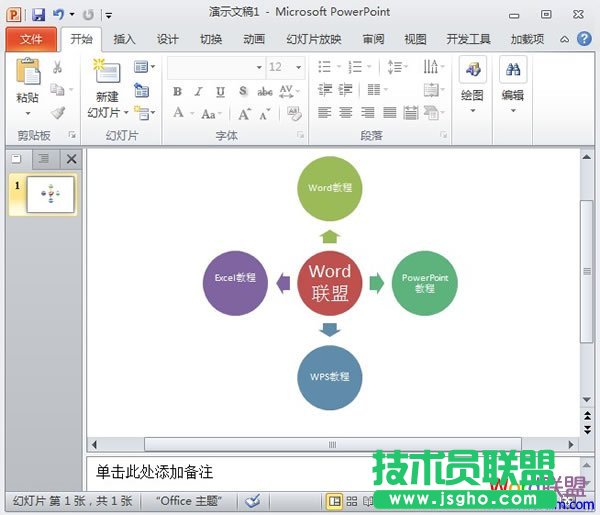Click the 粘贴 paste clipboard icon

(28, 72)
